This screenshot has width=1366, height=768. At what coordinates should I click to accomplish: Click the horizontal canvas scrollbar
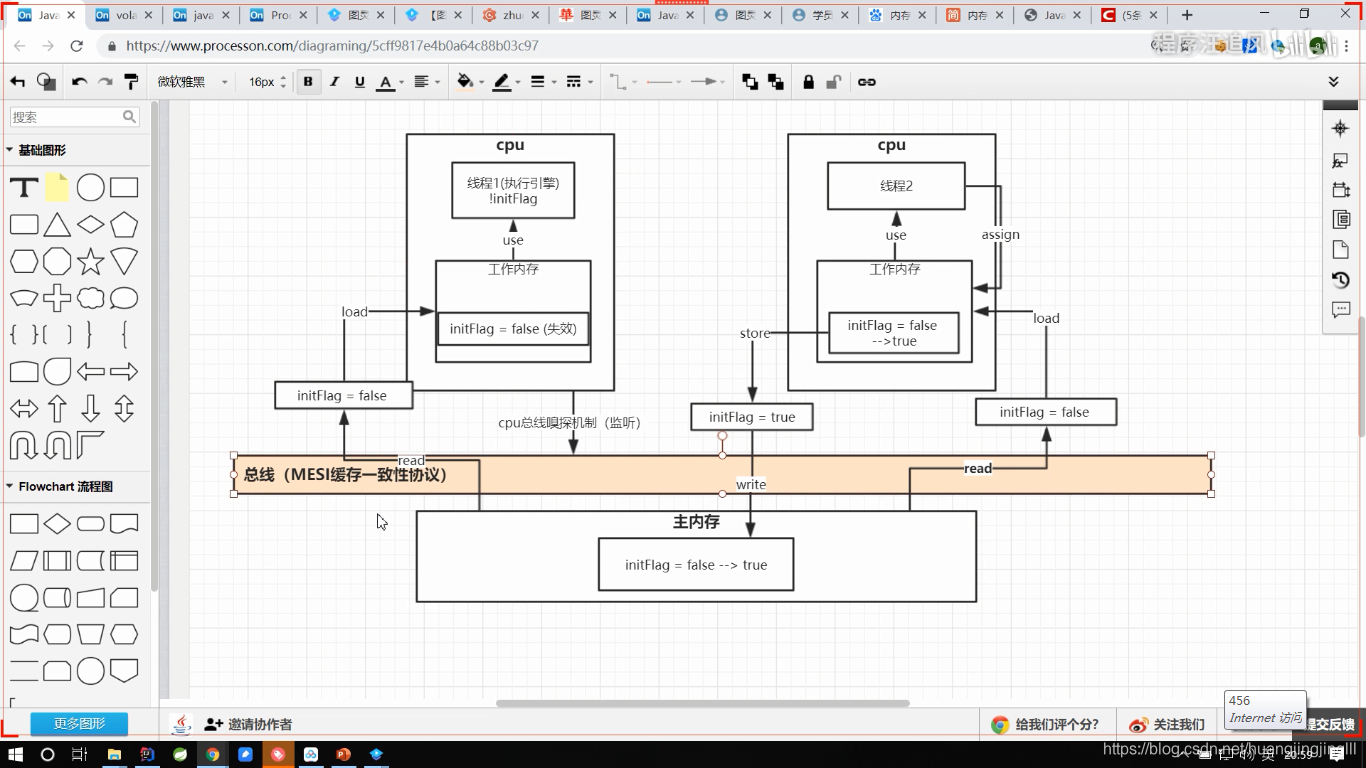coord(703,703)
